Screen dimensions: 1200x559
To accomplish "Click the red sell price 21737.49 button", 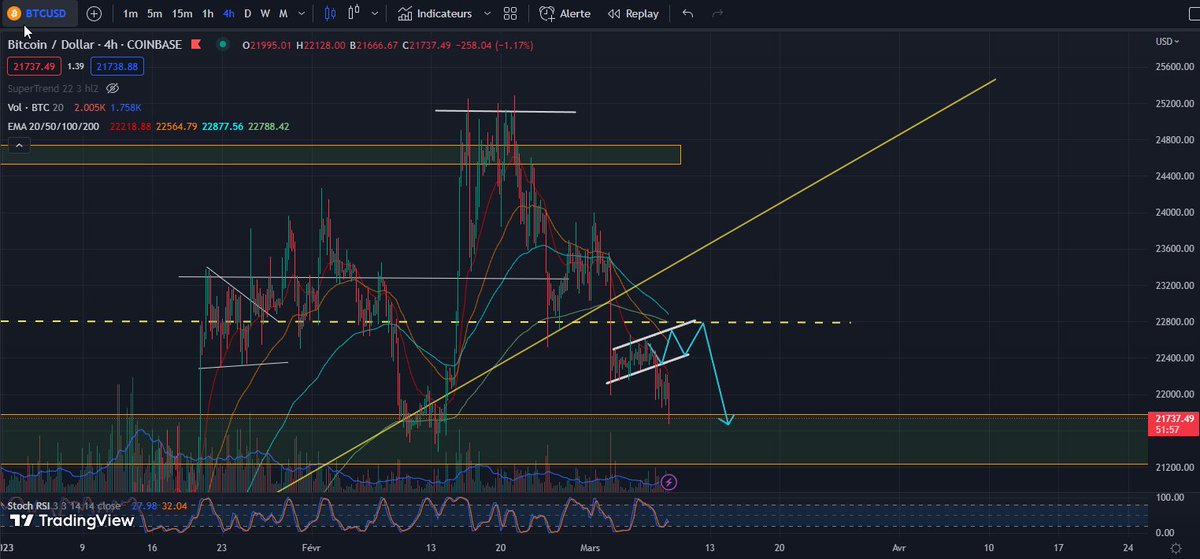I will point(33,65).
